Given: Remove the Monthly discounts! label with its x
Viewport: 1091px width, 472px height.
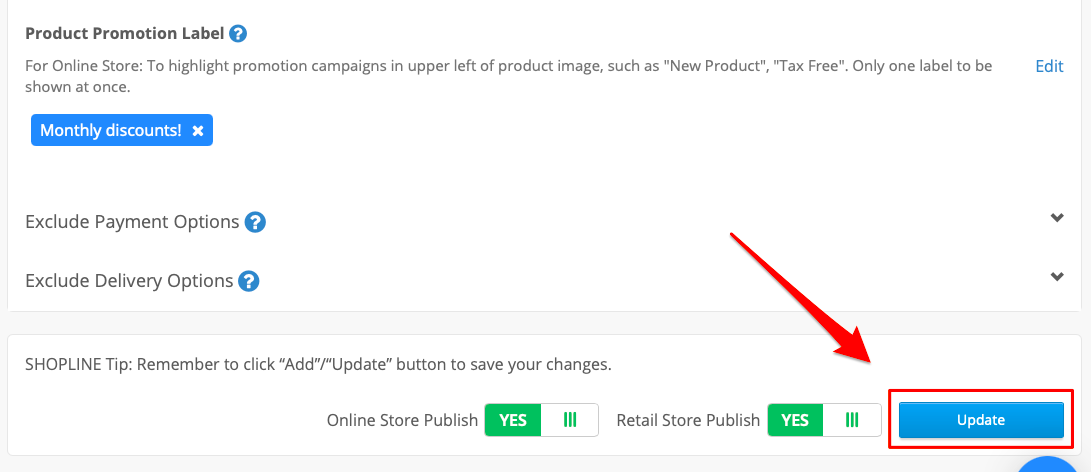Looking at the screenshot, I should click(x=198, y=130).
